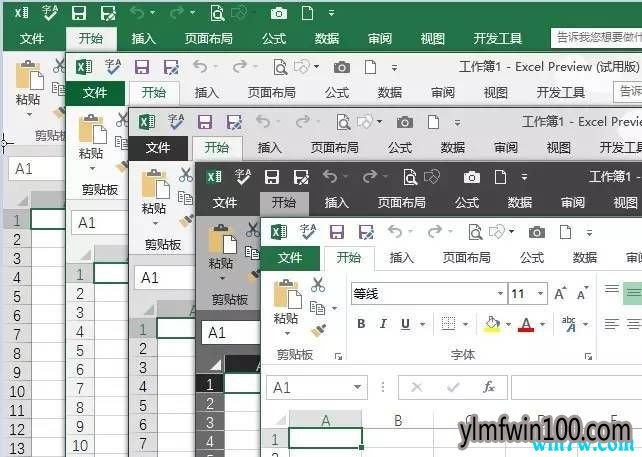The width and height of the screenshot is (642, 457).
Task: Click formula bar input in frontmost window
Action: [576, 387]
